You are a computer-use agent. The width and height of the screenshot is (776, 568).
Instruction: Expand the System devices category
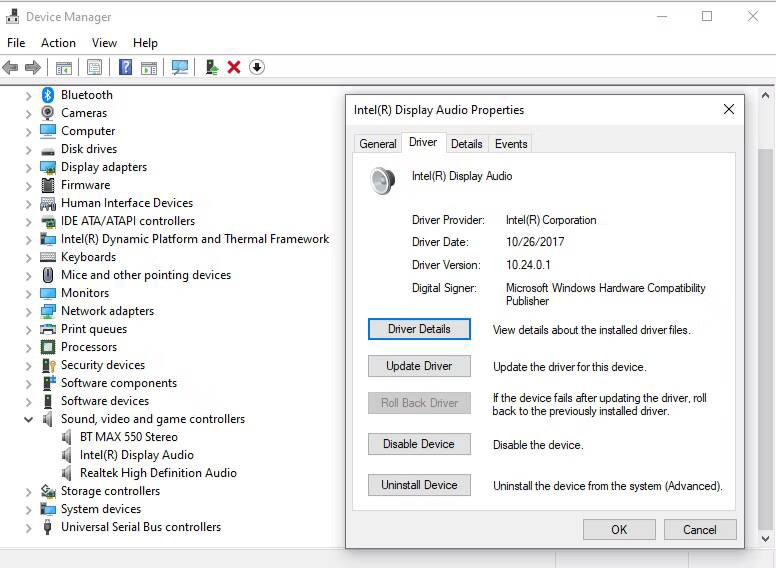(x=29, y=510)
